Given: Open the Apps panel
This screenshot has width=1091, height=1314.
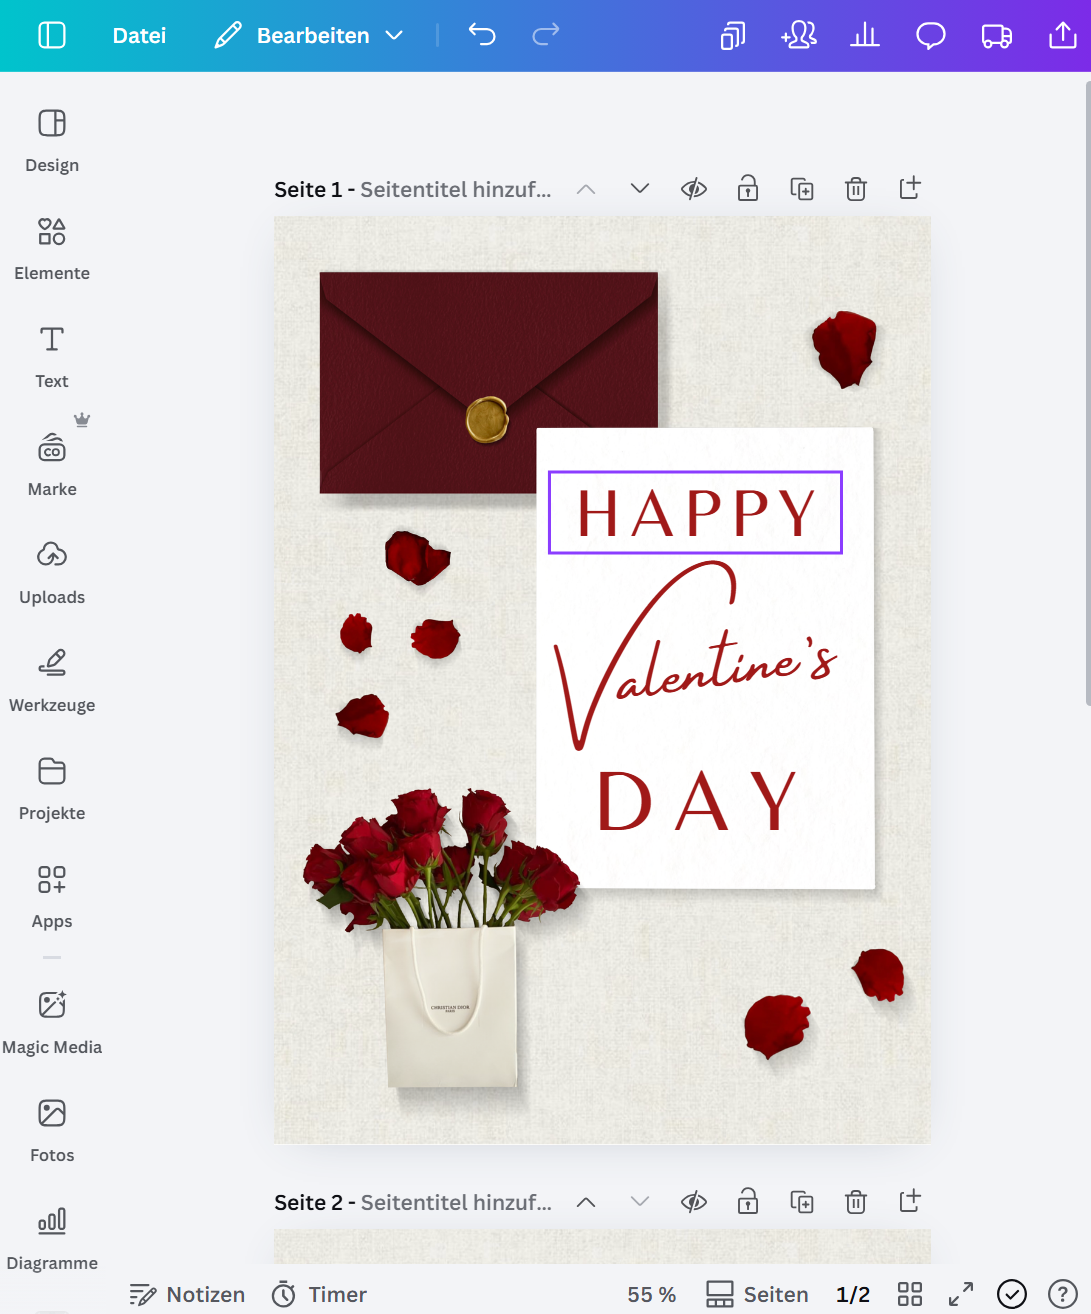Looking at the screenshot, I should coord(52,897).
